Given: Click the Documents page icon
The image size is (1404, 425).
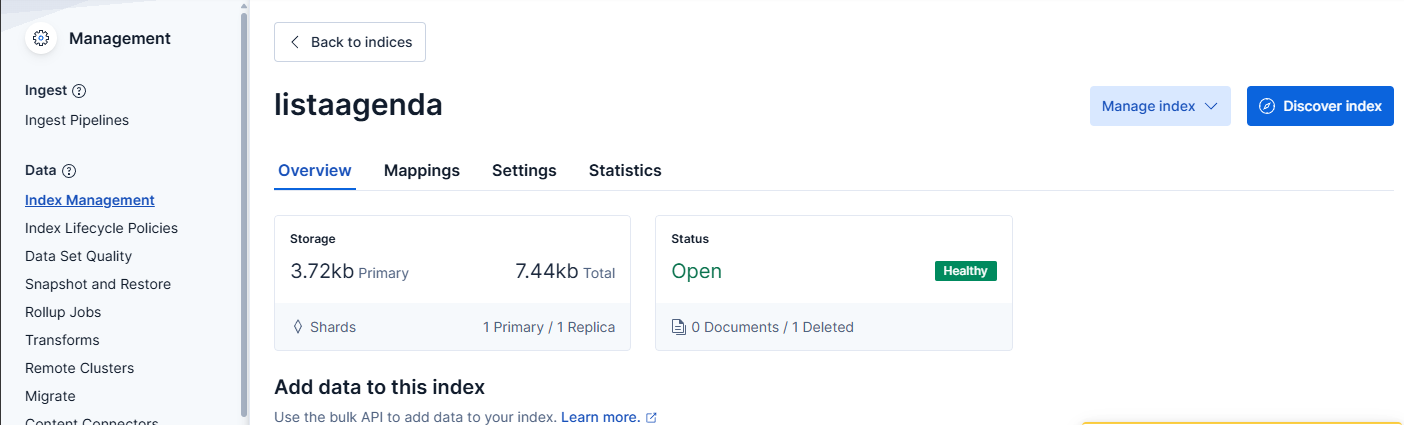Looking at the screenshot, I should [678, 327].
